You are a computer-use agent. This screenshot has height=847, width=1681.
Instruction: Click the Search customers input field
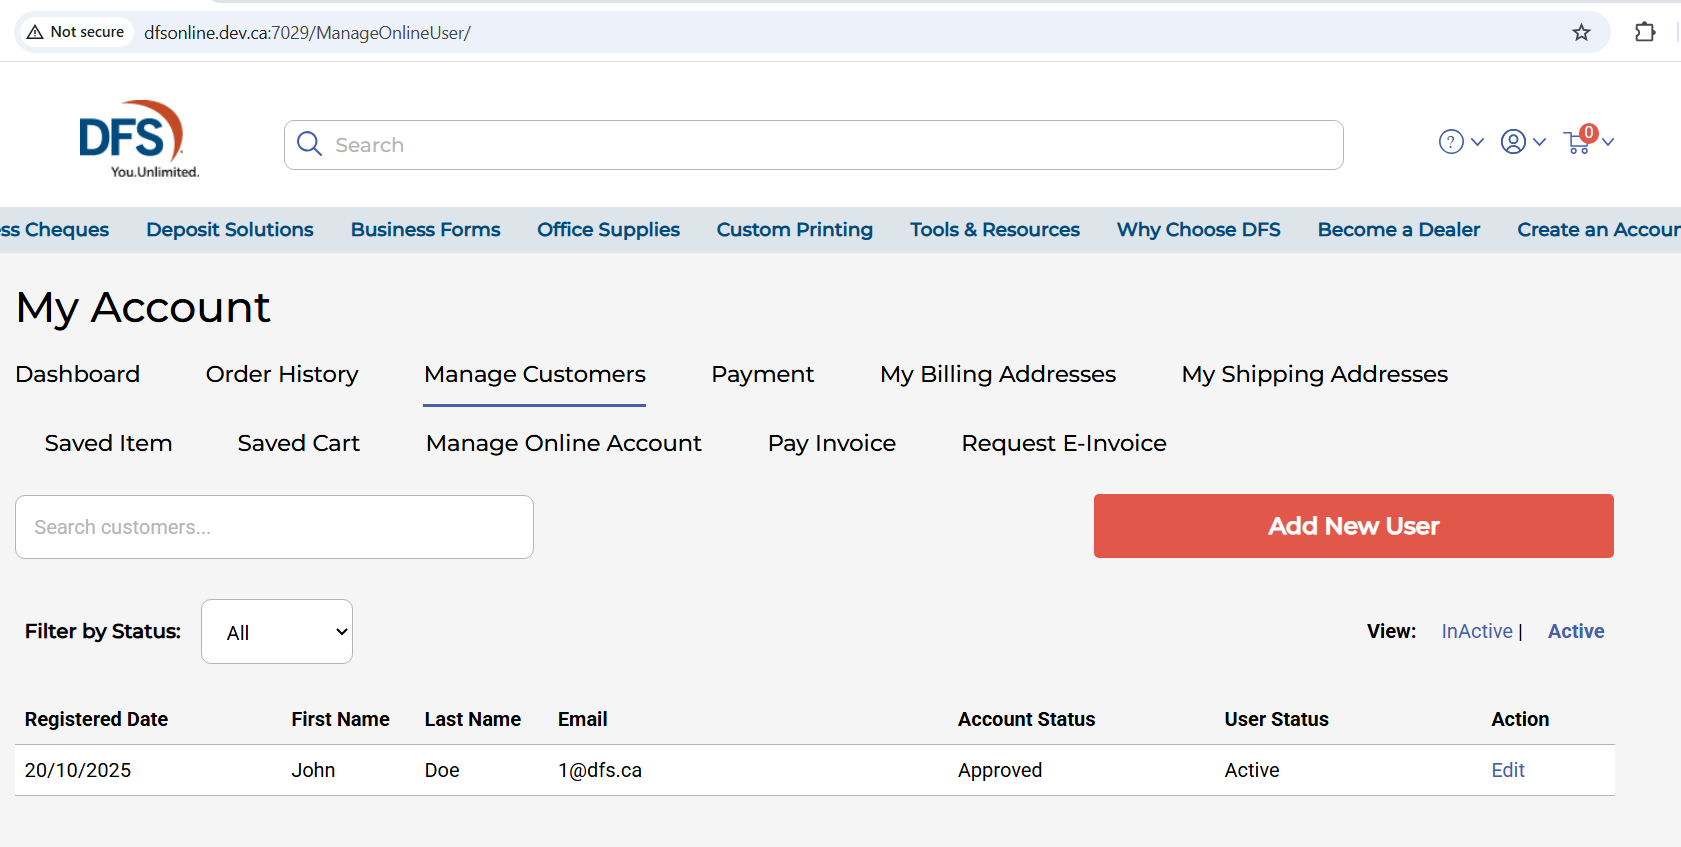(274, 527)
